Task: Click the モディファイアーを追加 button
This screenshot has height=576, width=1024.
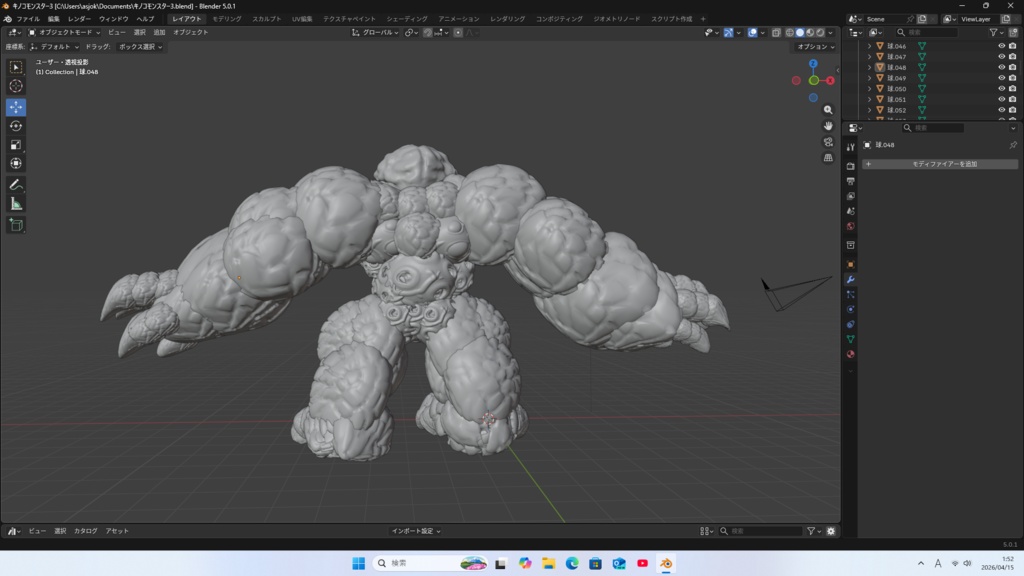Action: tap(940, 164)
